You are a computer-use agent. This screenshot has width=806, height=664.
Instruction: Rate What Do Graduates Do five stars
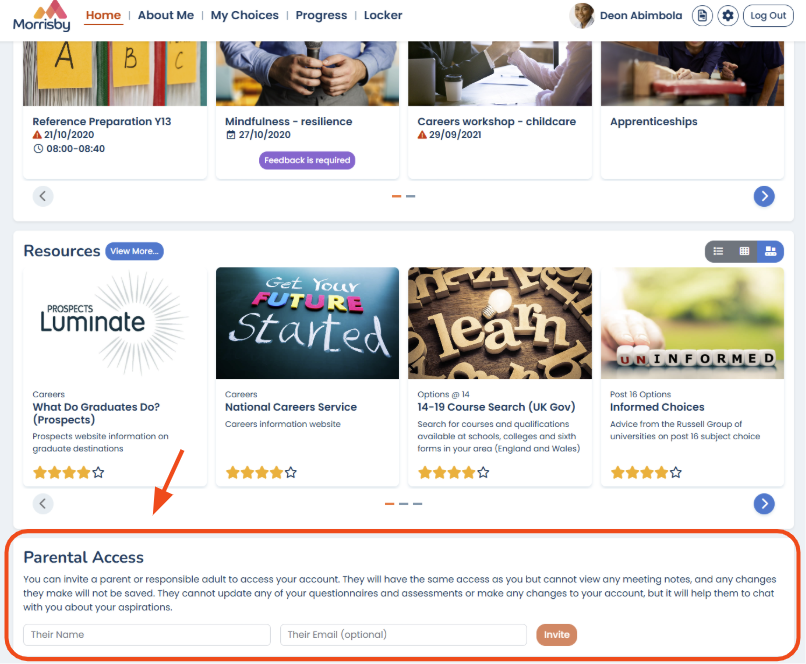98,472
